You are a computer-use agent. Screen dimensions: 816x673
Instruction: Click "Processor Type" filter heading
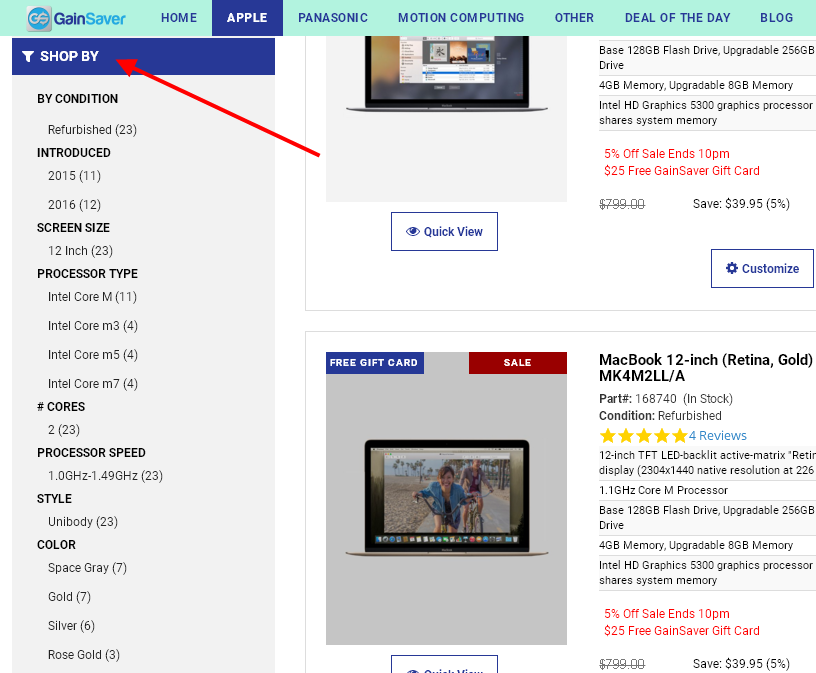coord(87,274)
